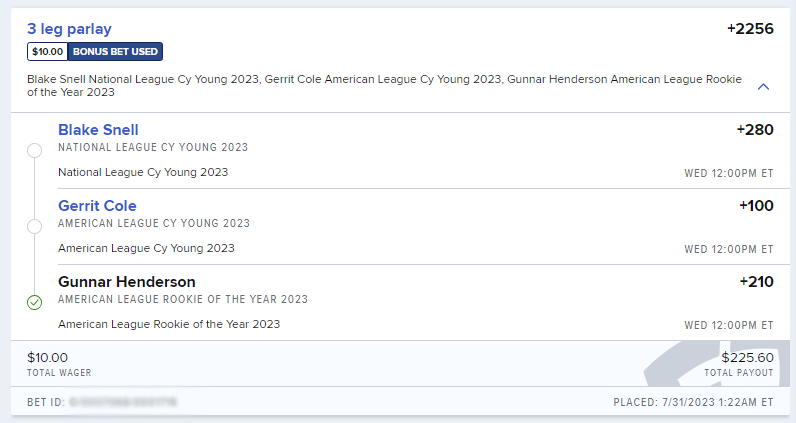The height and width of the screenshot is (423, 796).
Task: Open the Blake Snell link
Action: coord(98,130)
